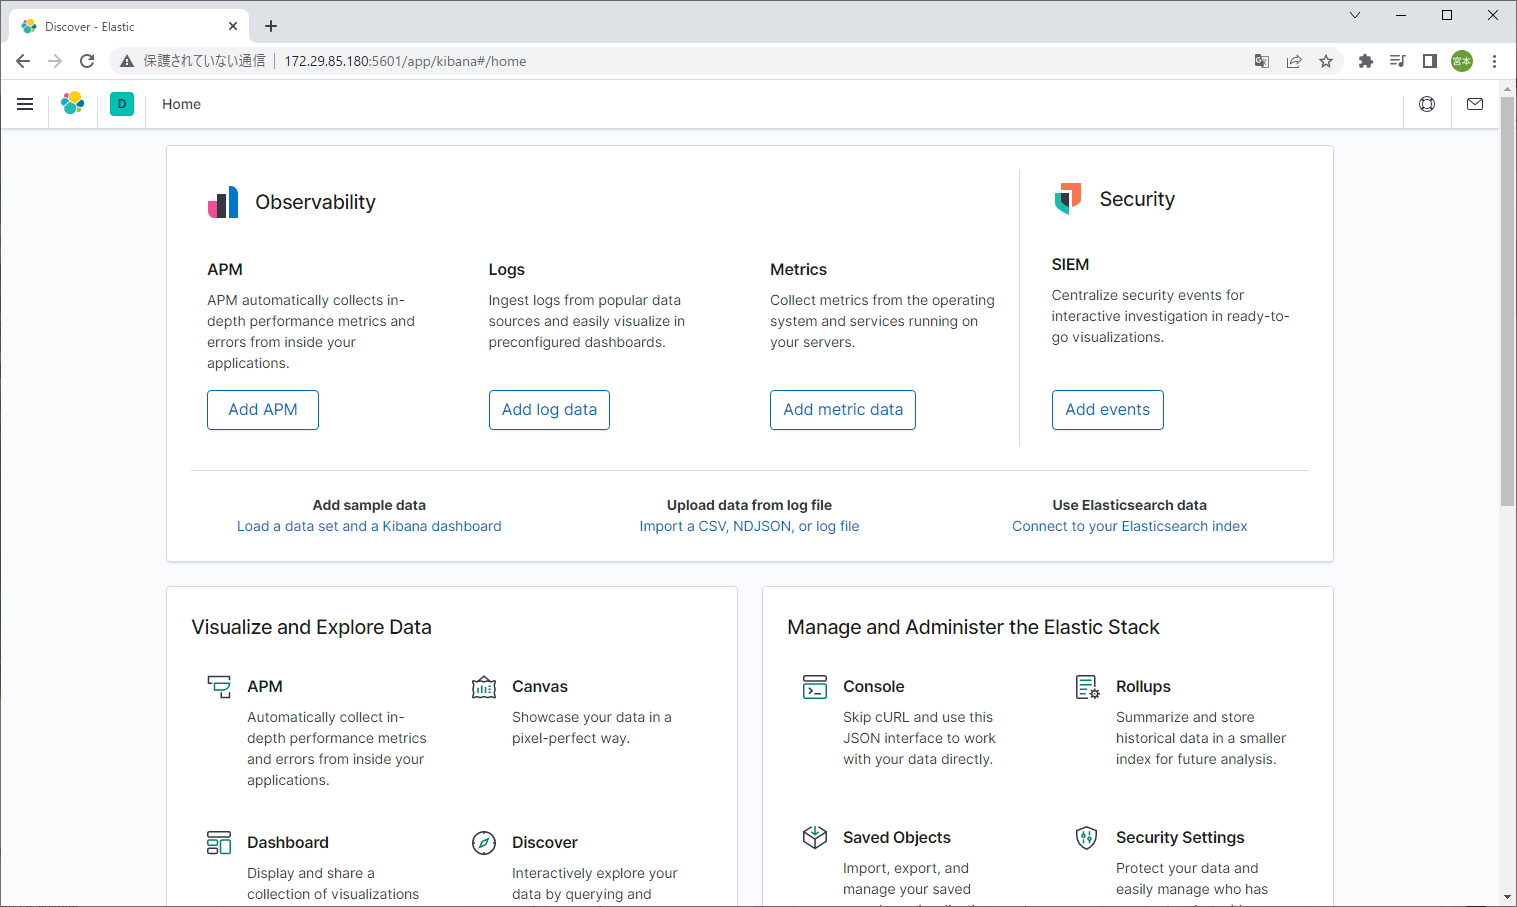This screenshot has width=1517, height=907.
Task: Click the Discover compass icon
Action: (x=484, y=843)
